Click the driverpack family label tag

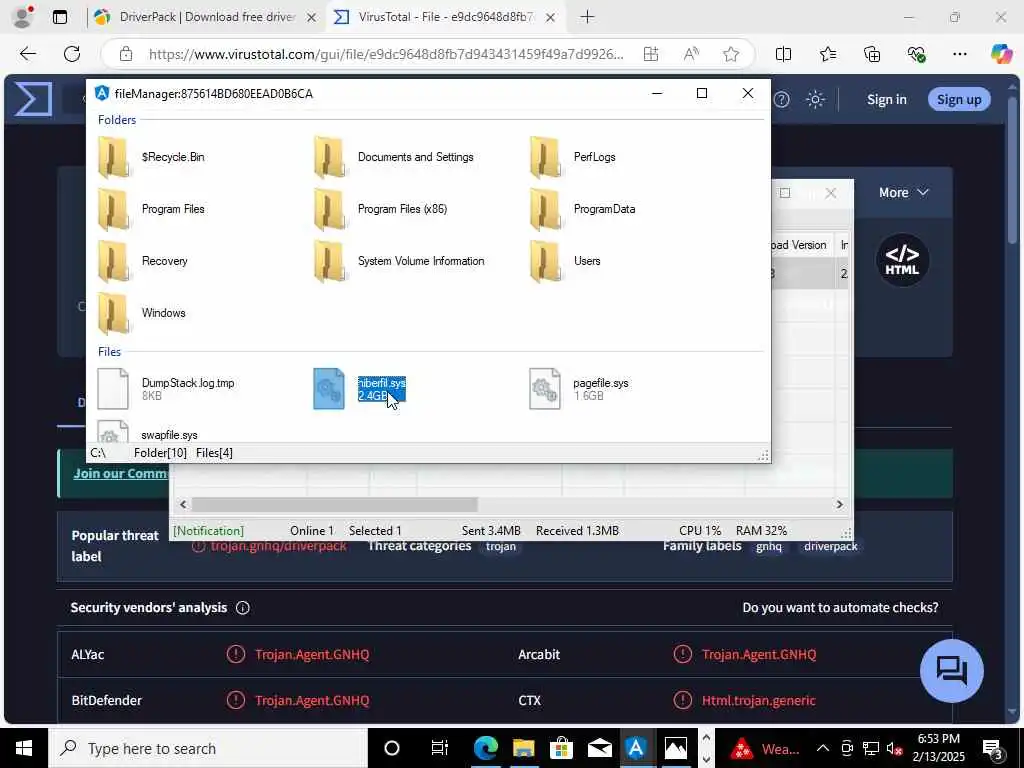[830, 547]
